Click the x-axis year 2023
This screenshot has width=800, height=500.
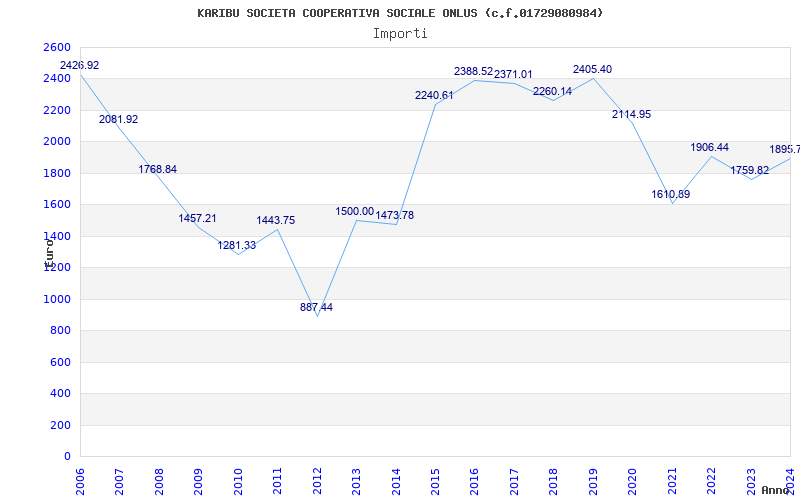coord(751,481)
